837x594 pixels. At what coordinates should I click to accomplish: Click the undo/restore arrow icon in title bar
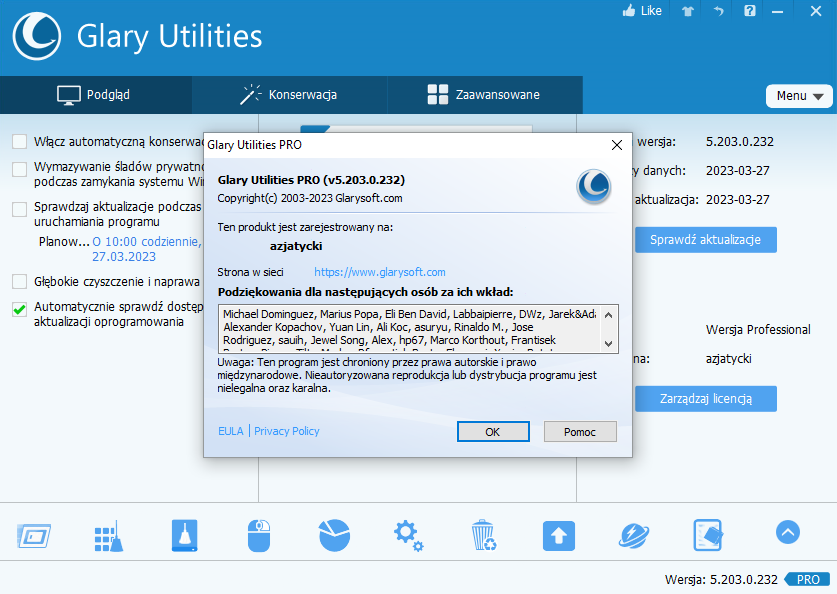click(718, 11)
